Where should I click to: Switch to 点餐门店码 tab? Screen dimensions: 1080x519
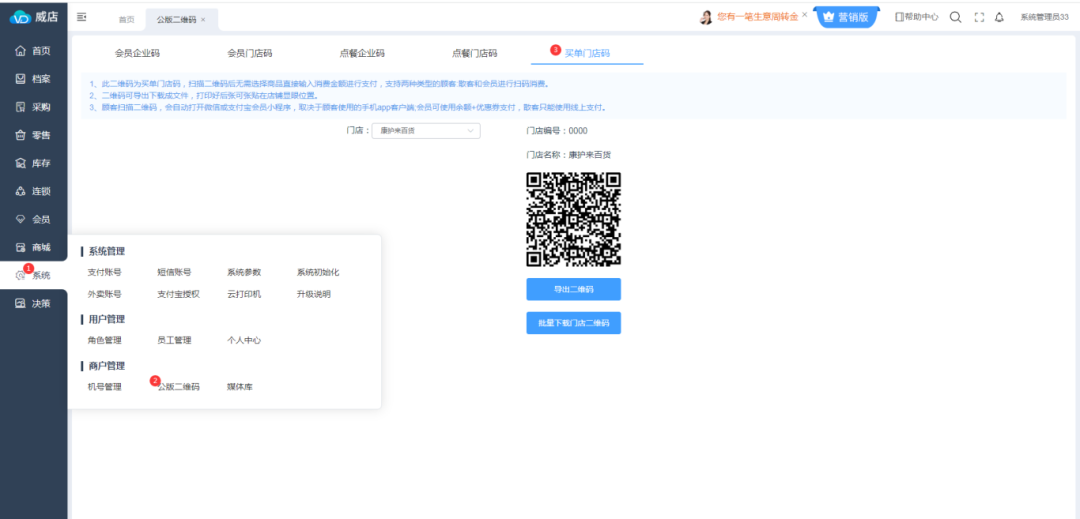click(474, 53)
